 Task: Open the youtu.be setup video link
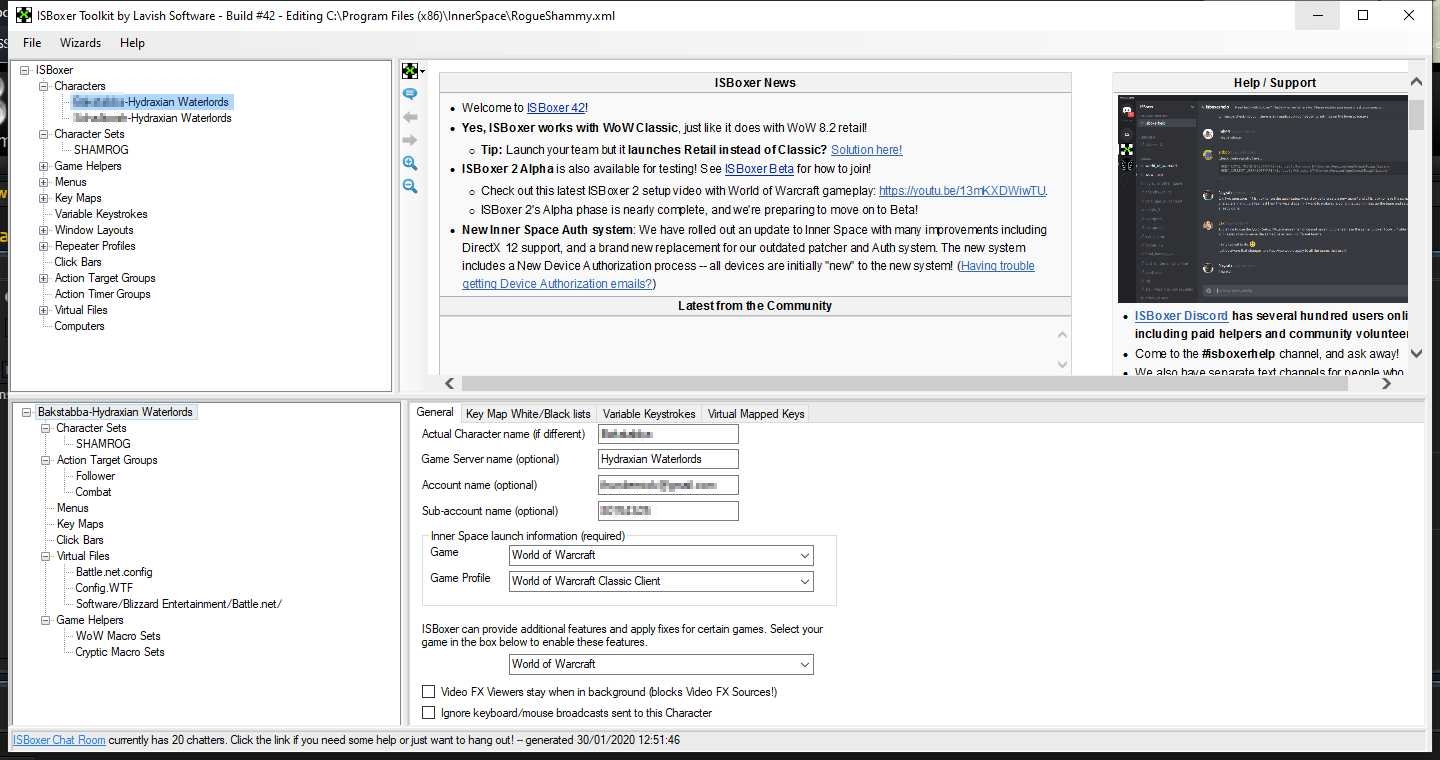(x=962, y=191)
